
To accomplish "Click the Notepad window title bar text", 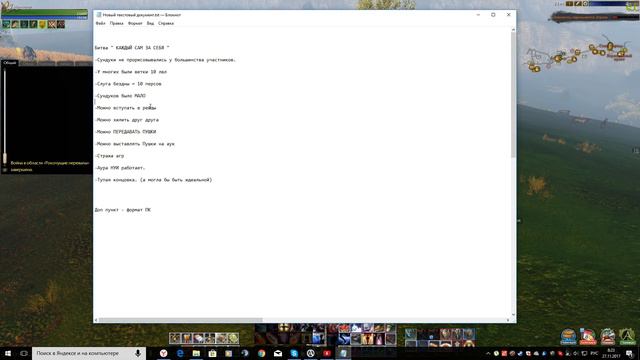I will 142,15.
